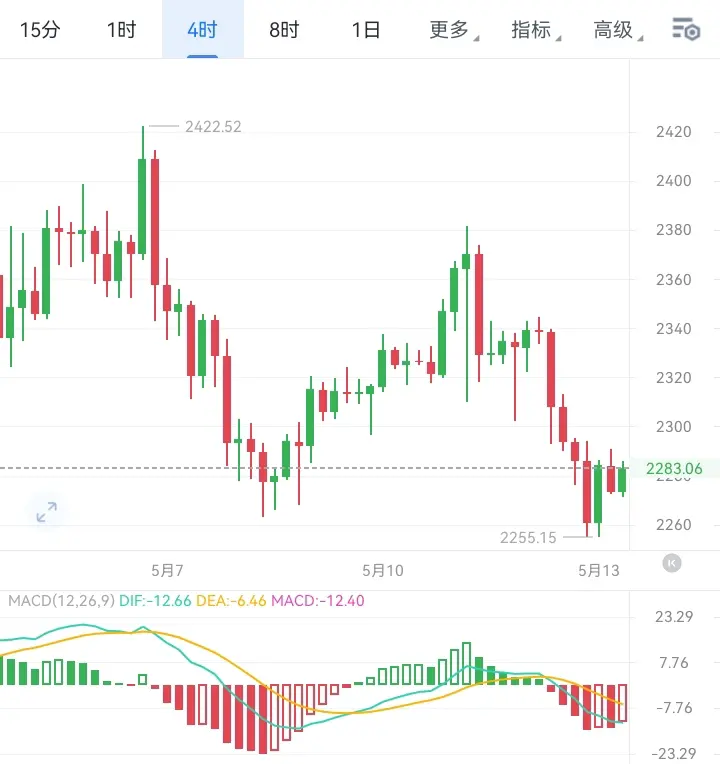Switch to the 1日 timeframe tab
Viewport: 720px width, 764px height.
(366, 30)
